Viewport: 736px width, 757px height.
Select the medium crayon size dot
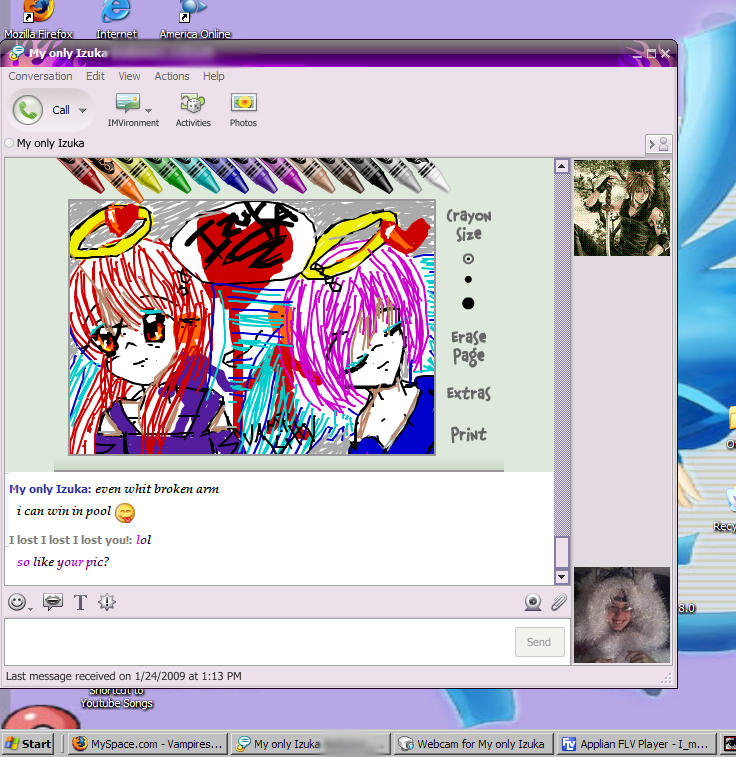coord(468,280)
